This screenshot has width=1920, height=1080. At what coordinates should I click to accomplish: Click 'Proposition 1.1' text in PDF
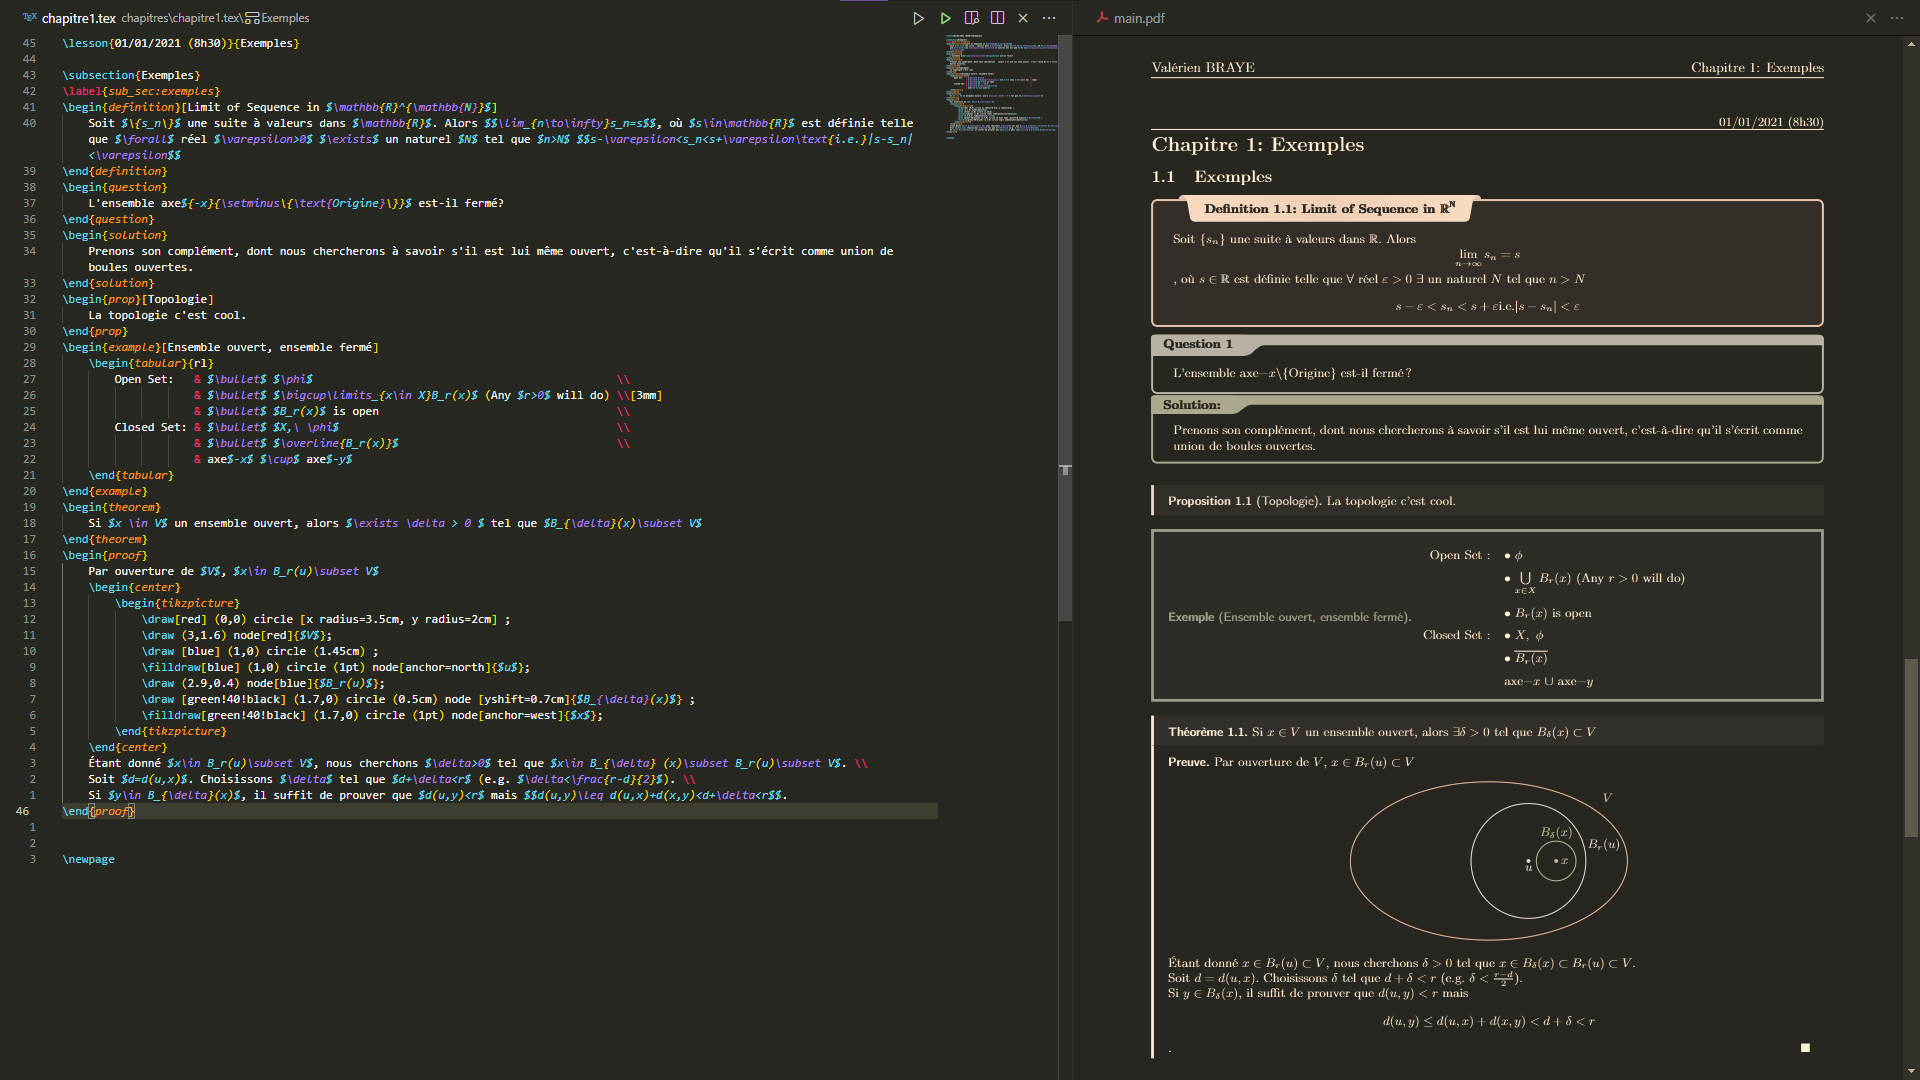point(1209,501)
